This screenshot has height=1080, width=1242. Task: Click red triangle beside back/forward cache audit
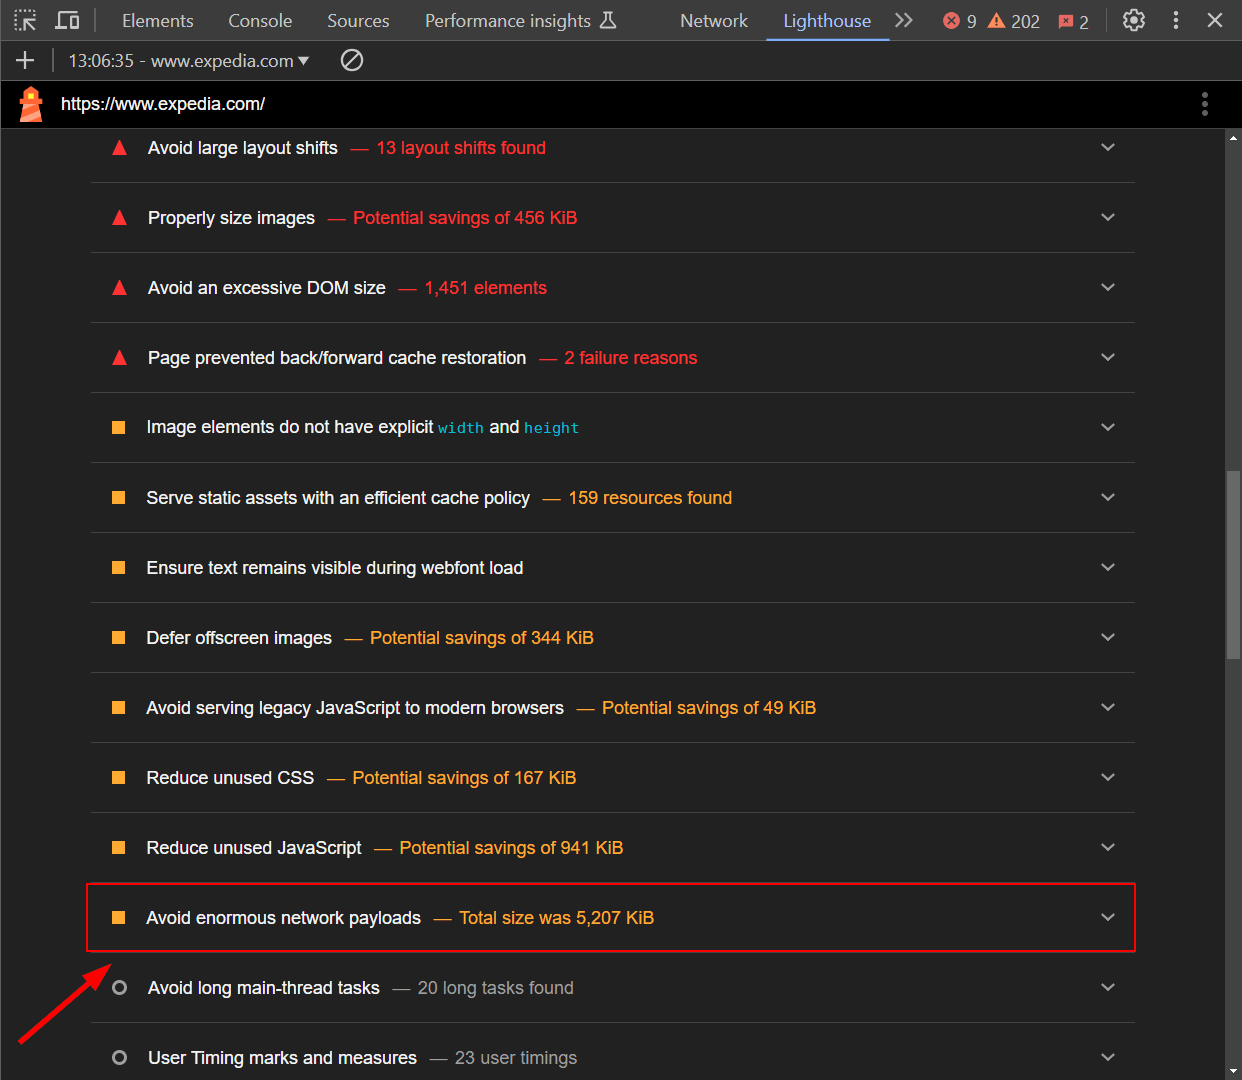tap(120, 358)
